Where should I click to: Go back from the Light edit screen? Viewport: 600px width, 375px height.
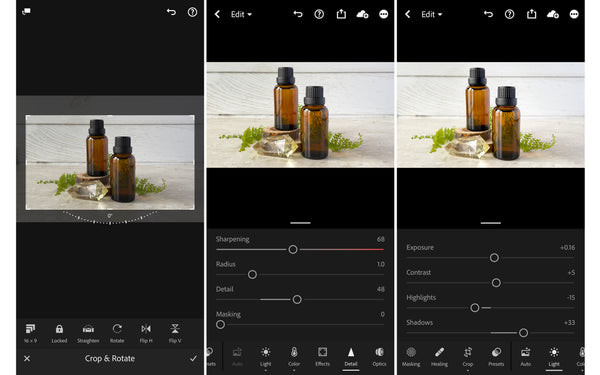(x=408, y=14)
